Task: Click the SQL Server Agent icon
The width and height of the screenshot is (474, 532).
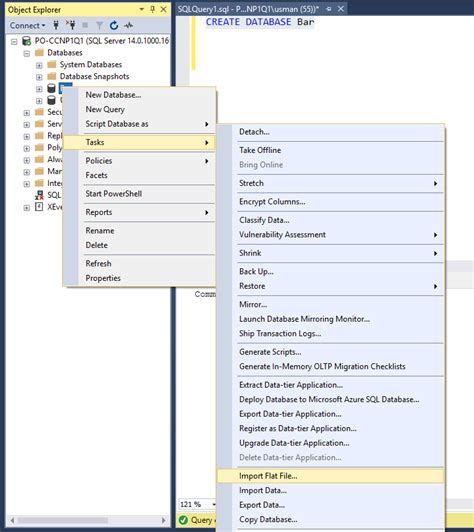Action: click(39, 195)
